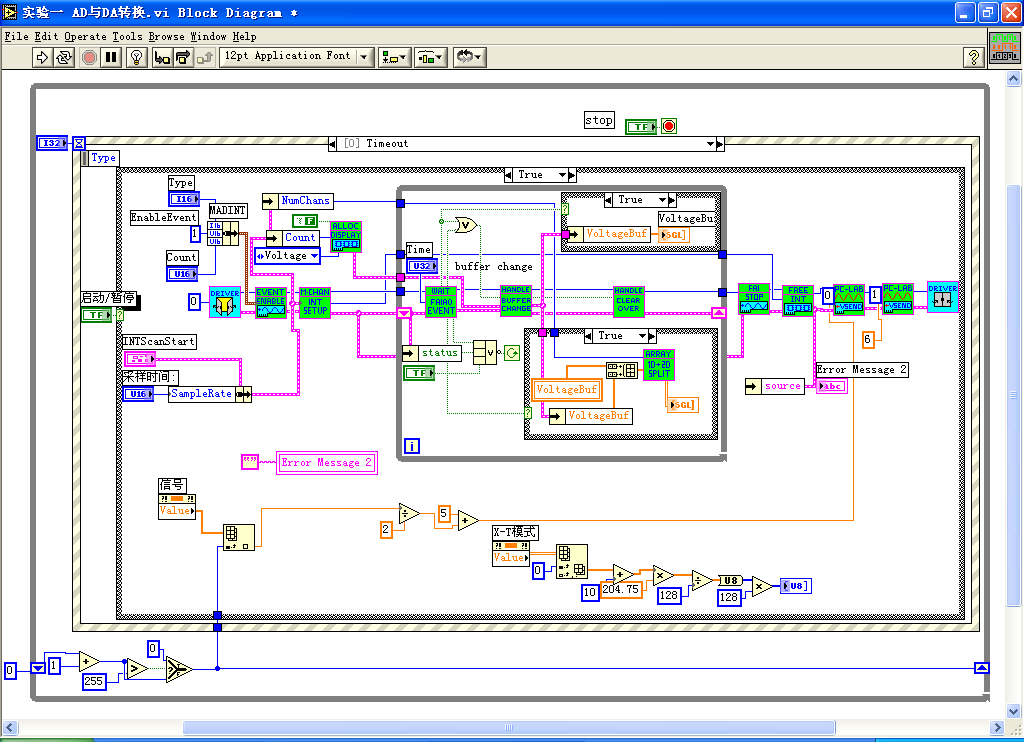
Task: Click the Step Over toolbar icon
Action: pyautogui.click(x=183, y=57)
